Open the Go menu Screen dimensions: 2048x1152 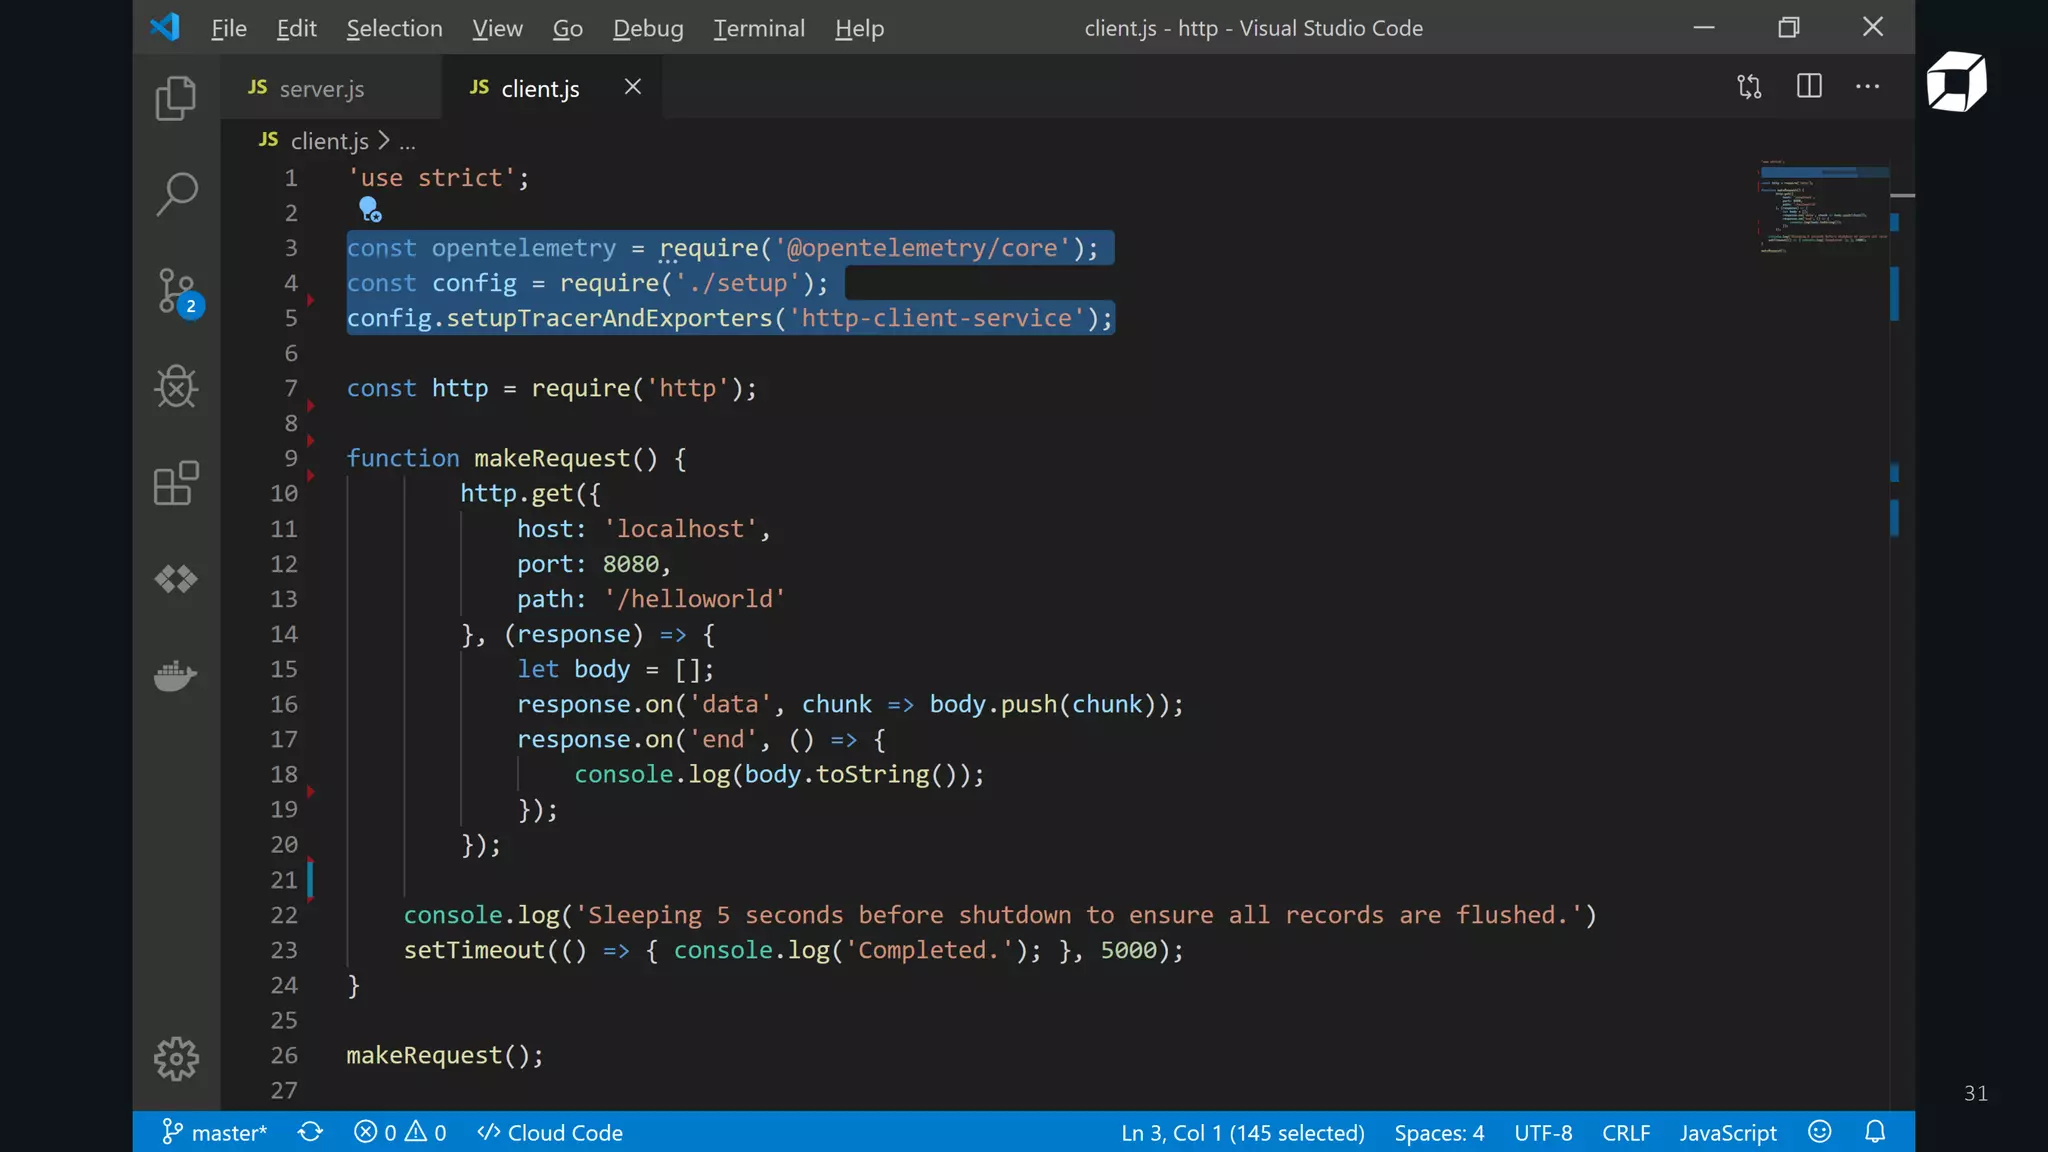coord(567,28)
